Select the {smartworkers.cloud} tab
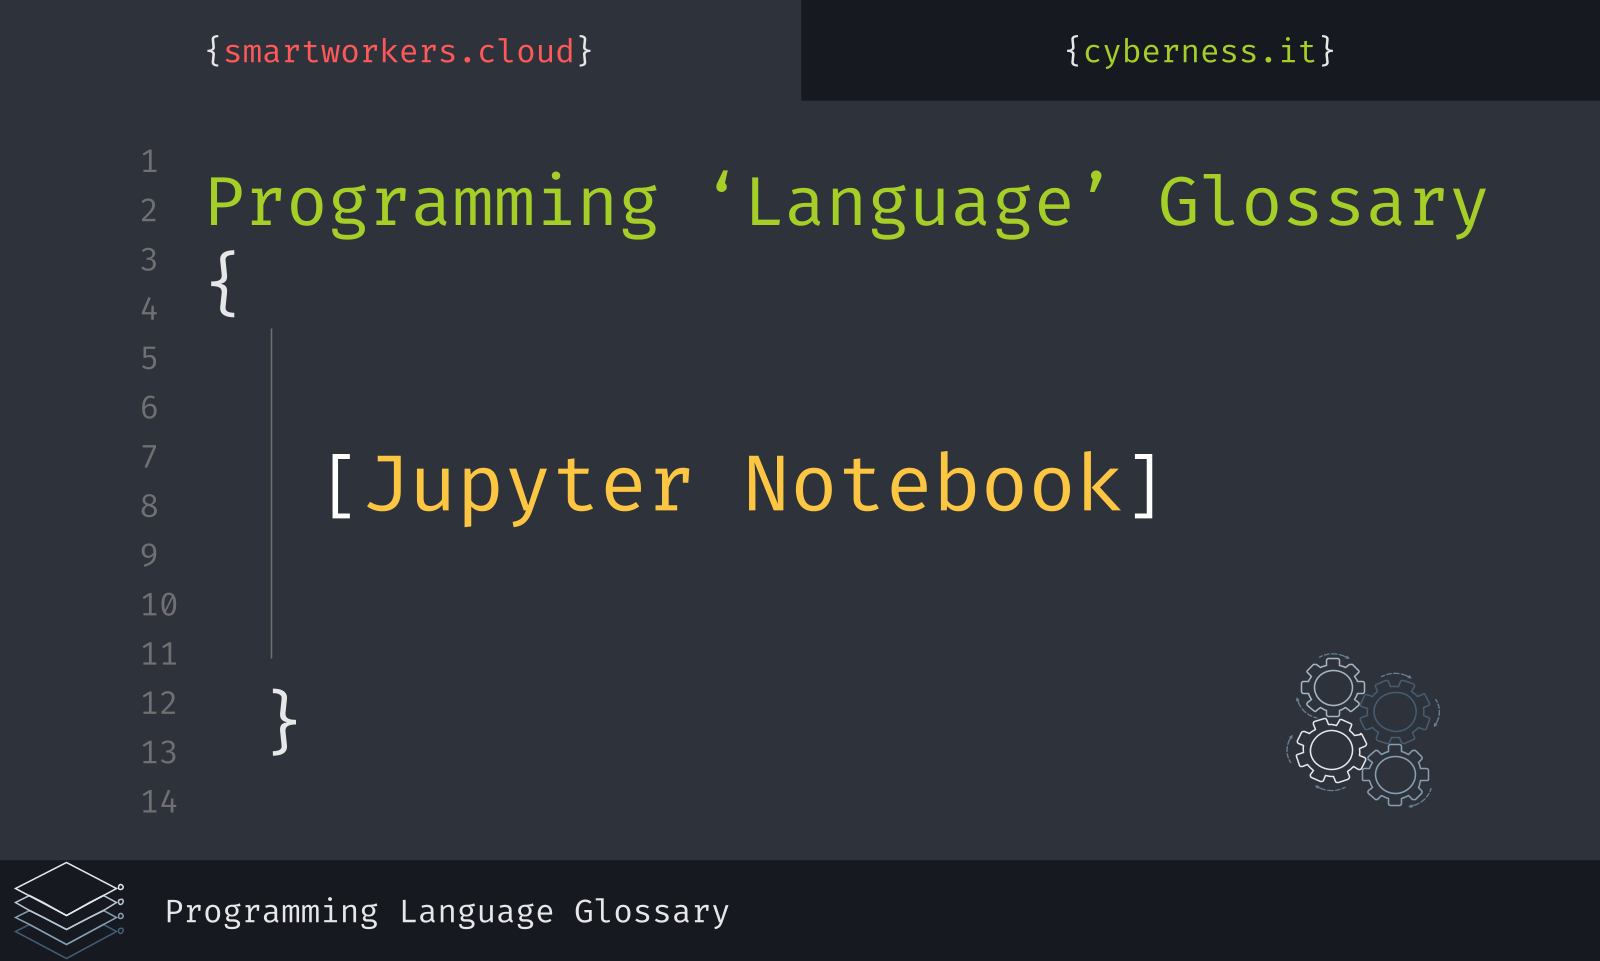The image size is (1600, 961). tap(399, 51)
